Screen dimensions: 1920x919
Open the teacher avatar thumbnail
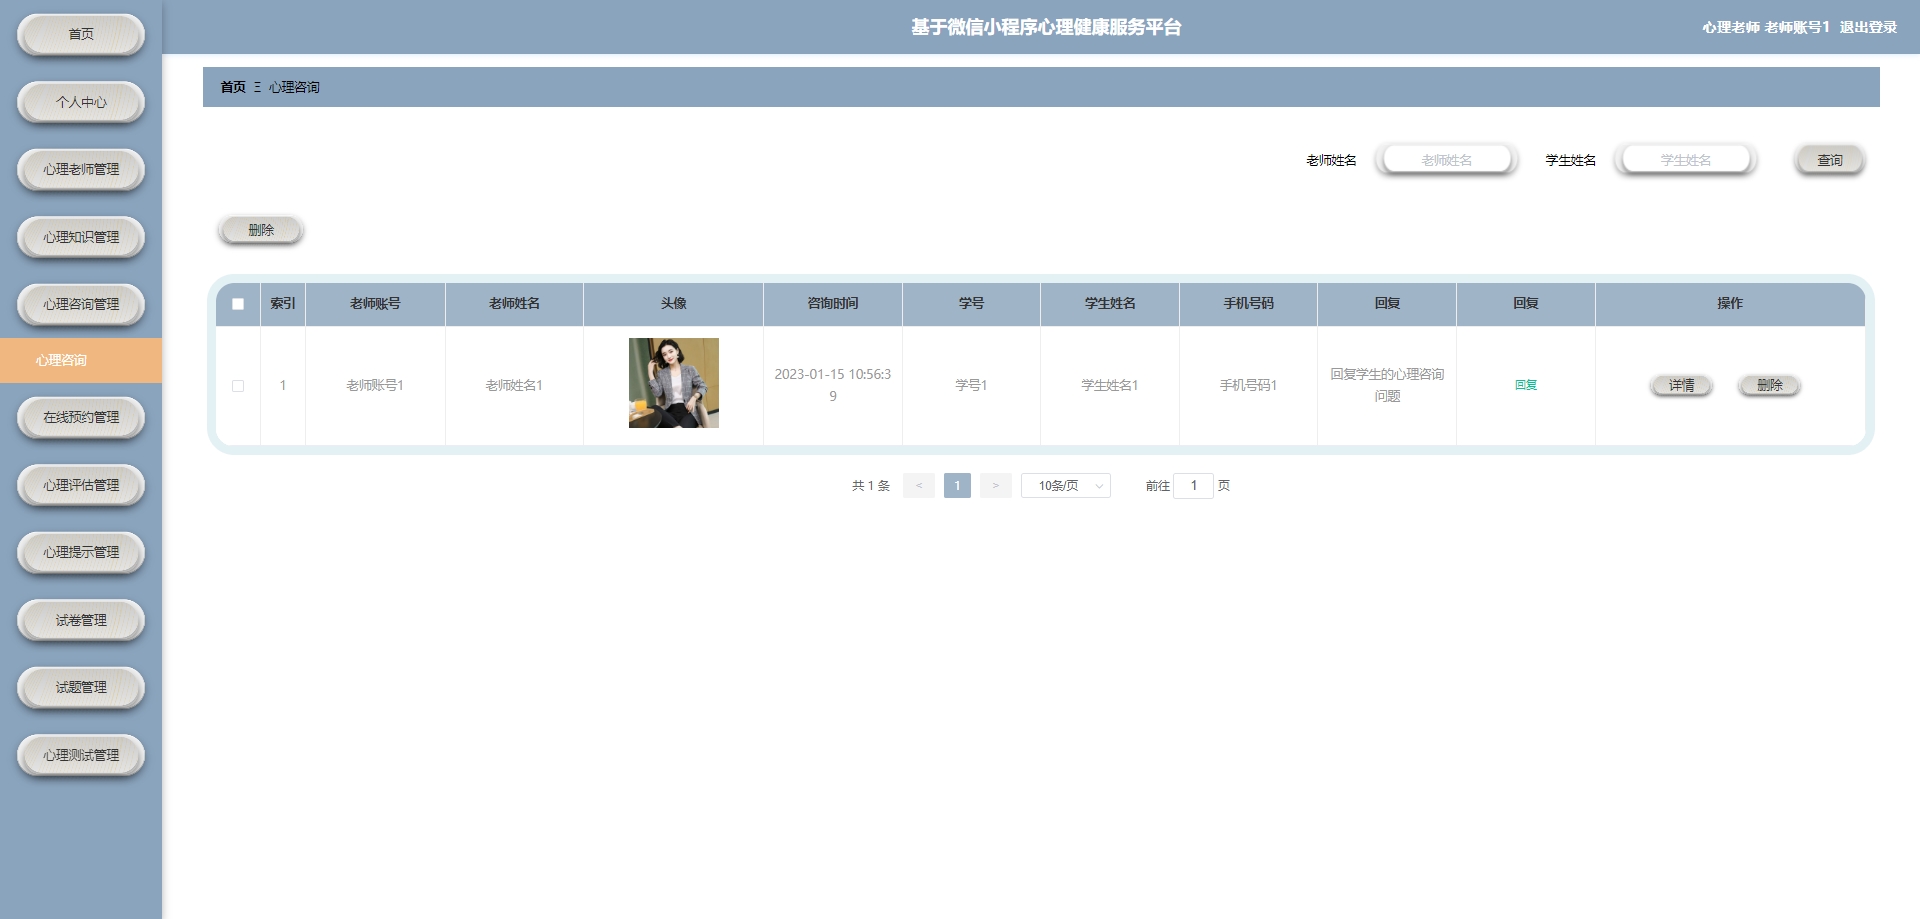(x=674, y=383)
